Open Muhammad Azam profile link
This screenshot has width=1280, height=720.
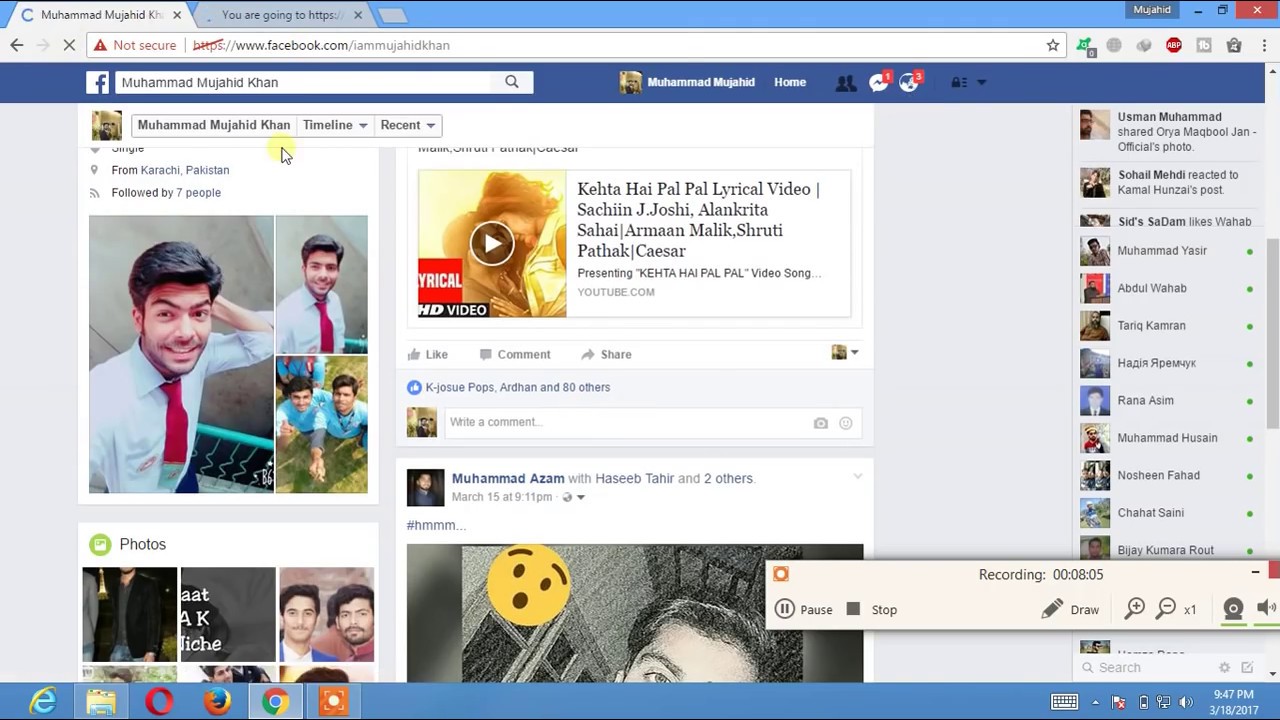coord(508,478)
